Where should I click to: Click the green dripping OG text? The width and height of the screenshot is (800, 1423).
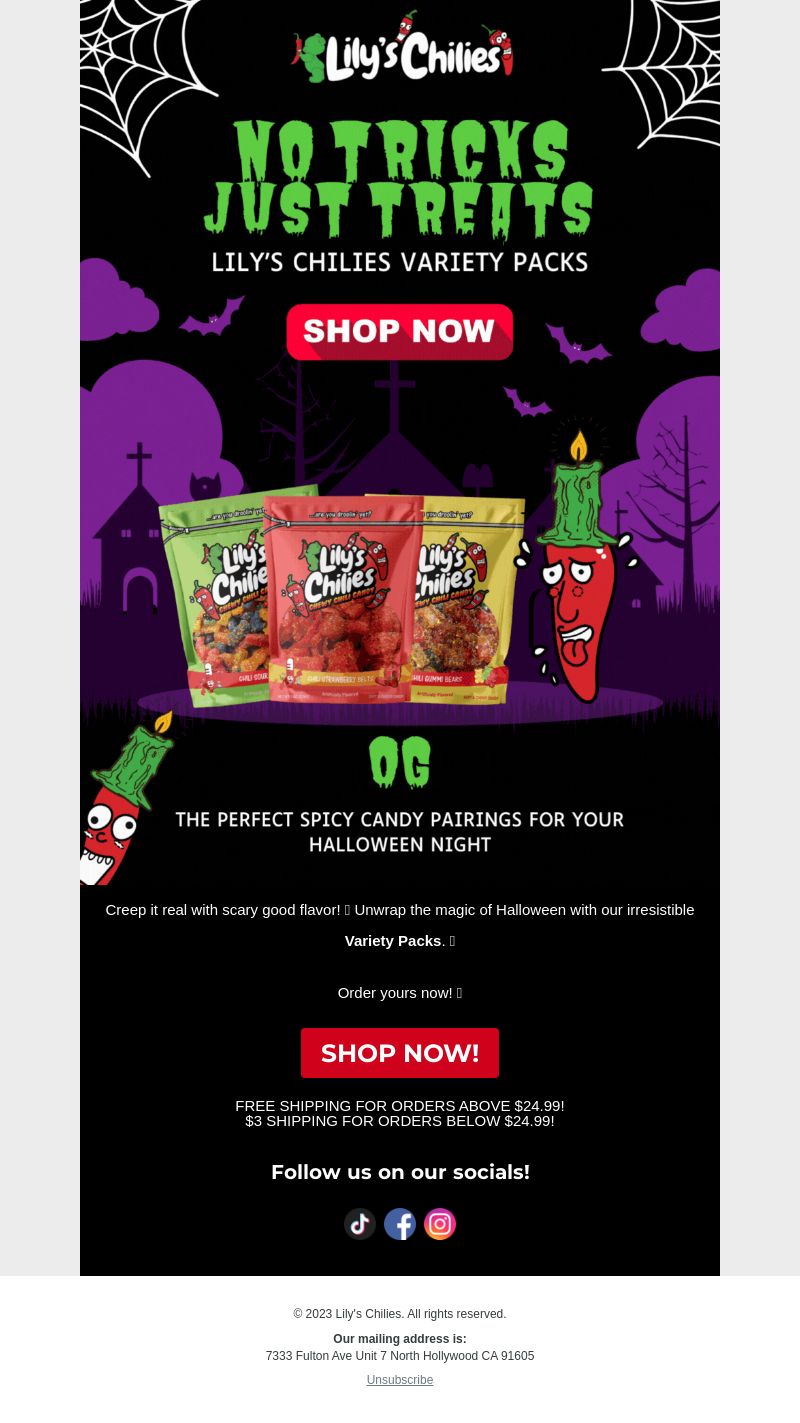click(x=400, y=763)
